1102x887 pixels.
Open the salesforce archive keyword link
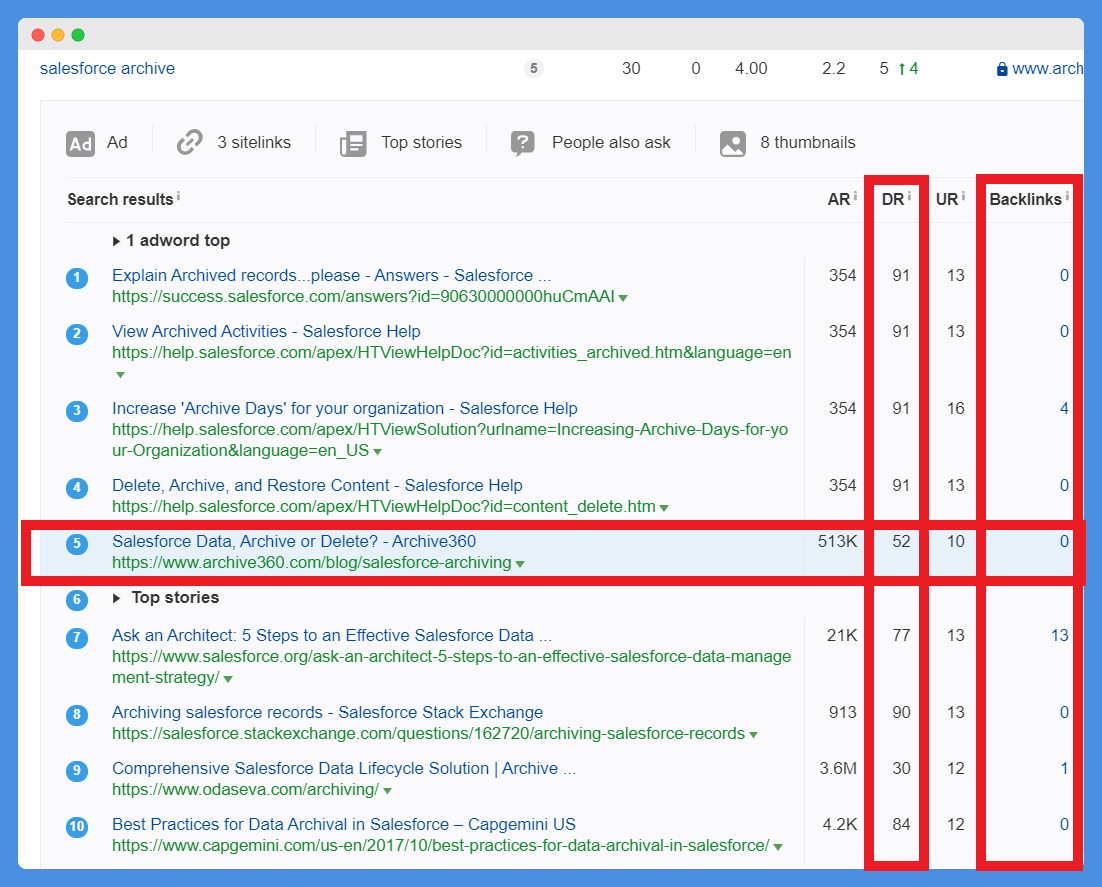pyautogui.click(x=108, y=68)
